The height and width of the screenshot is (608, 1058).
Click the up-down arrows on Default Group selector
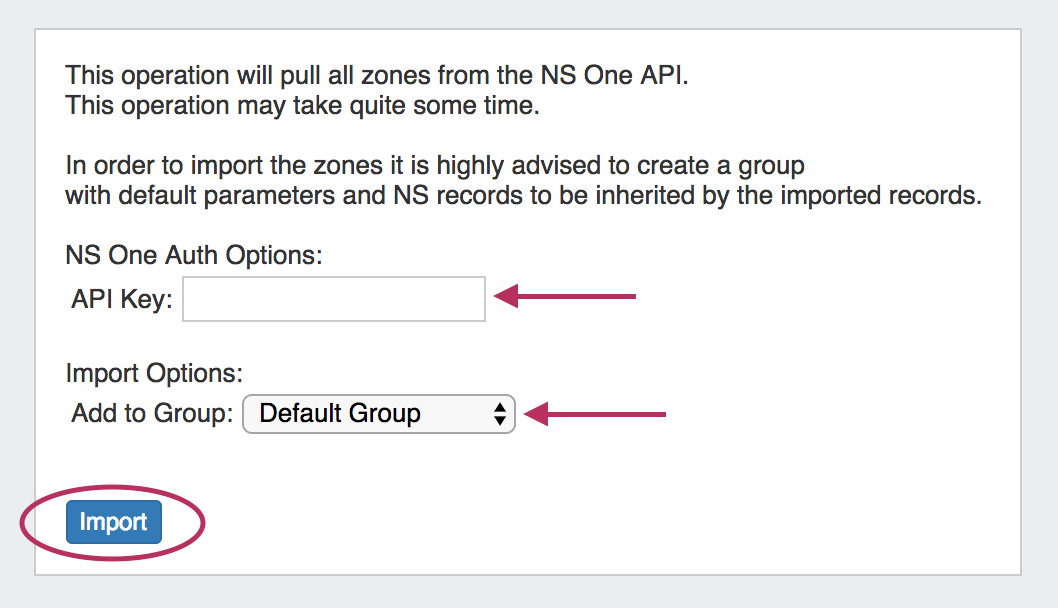click(x=500, y=414)
